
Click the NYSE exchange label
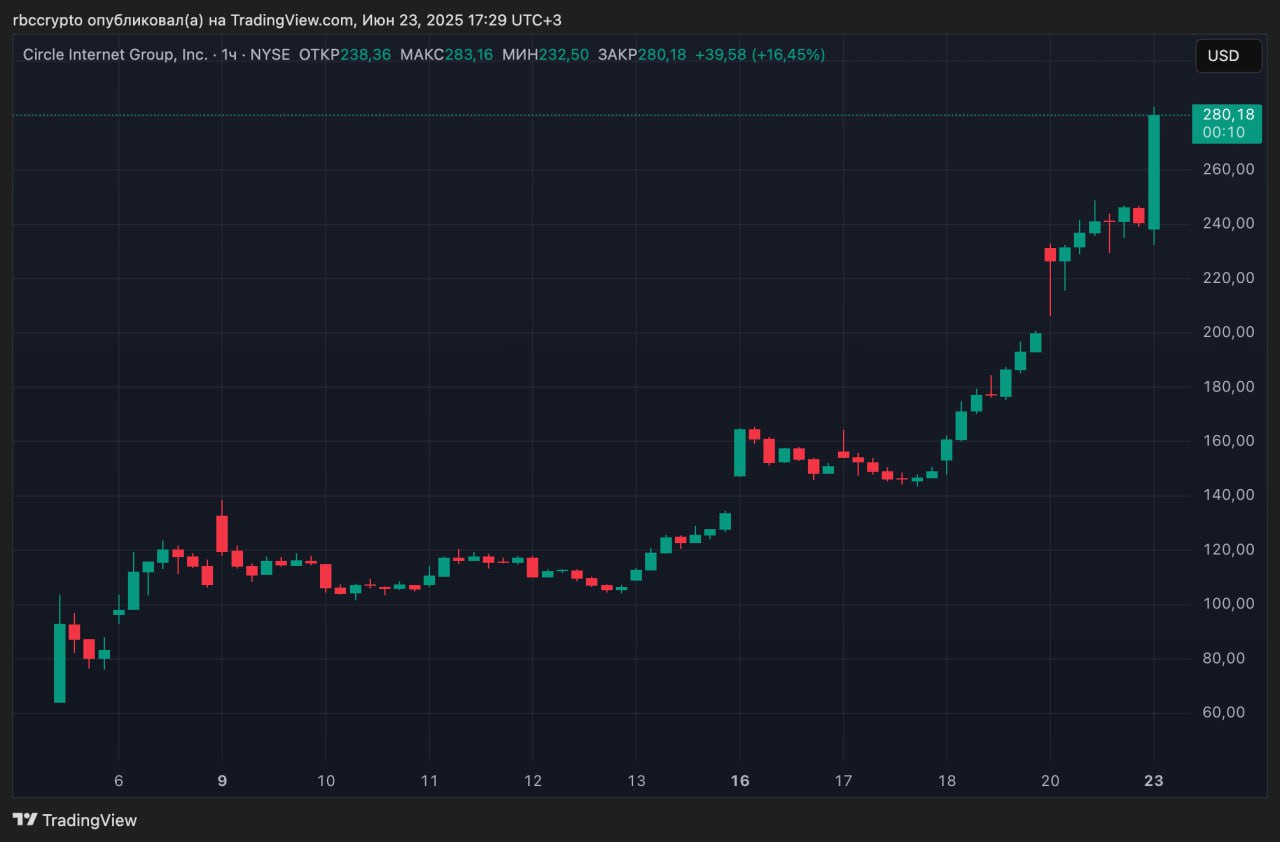270,55
